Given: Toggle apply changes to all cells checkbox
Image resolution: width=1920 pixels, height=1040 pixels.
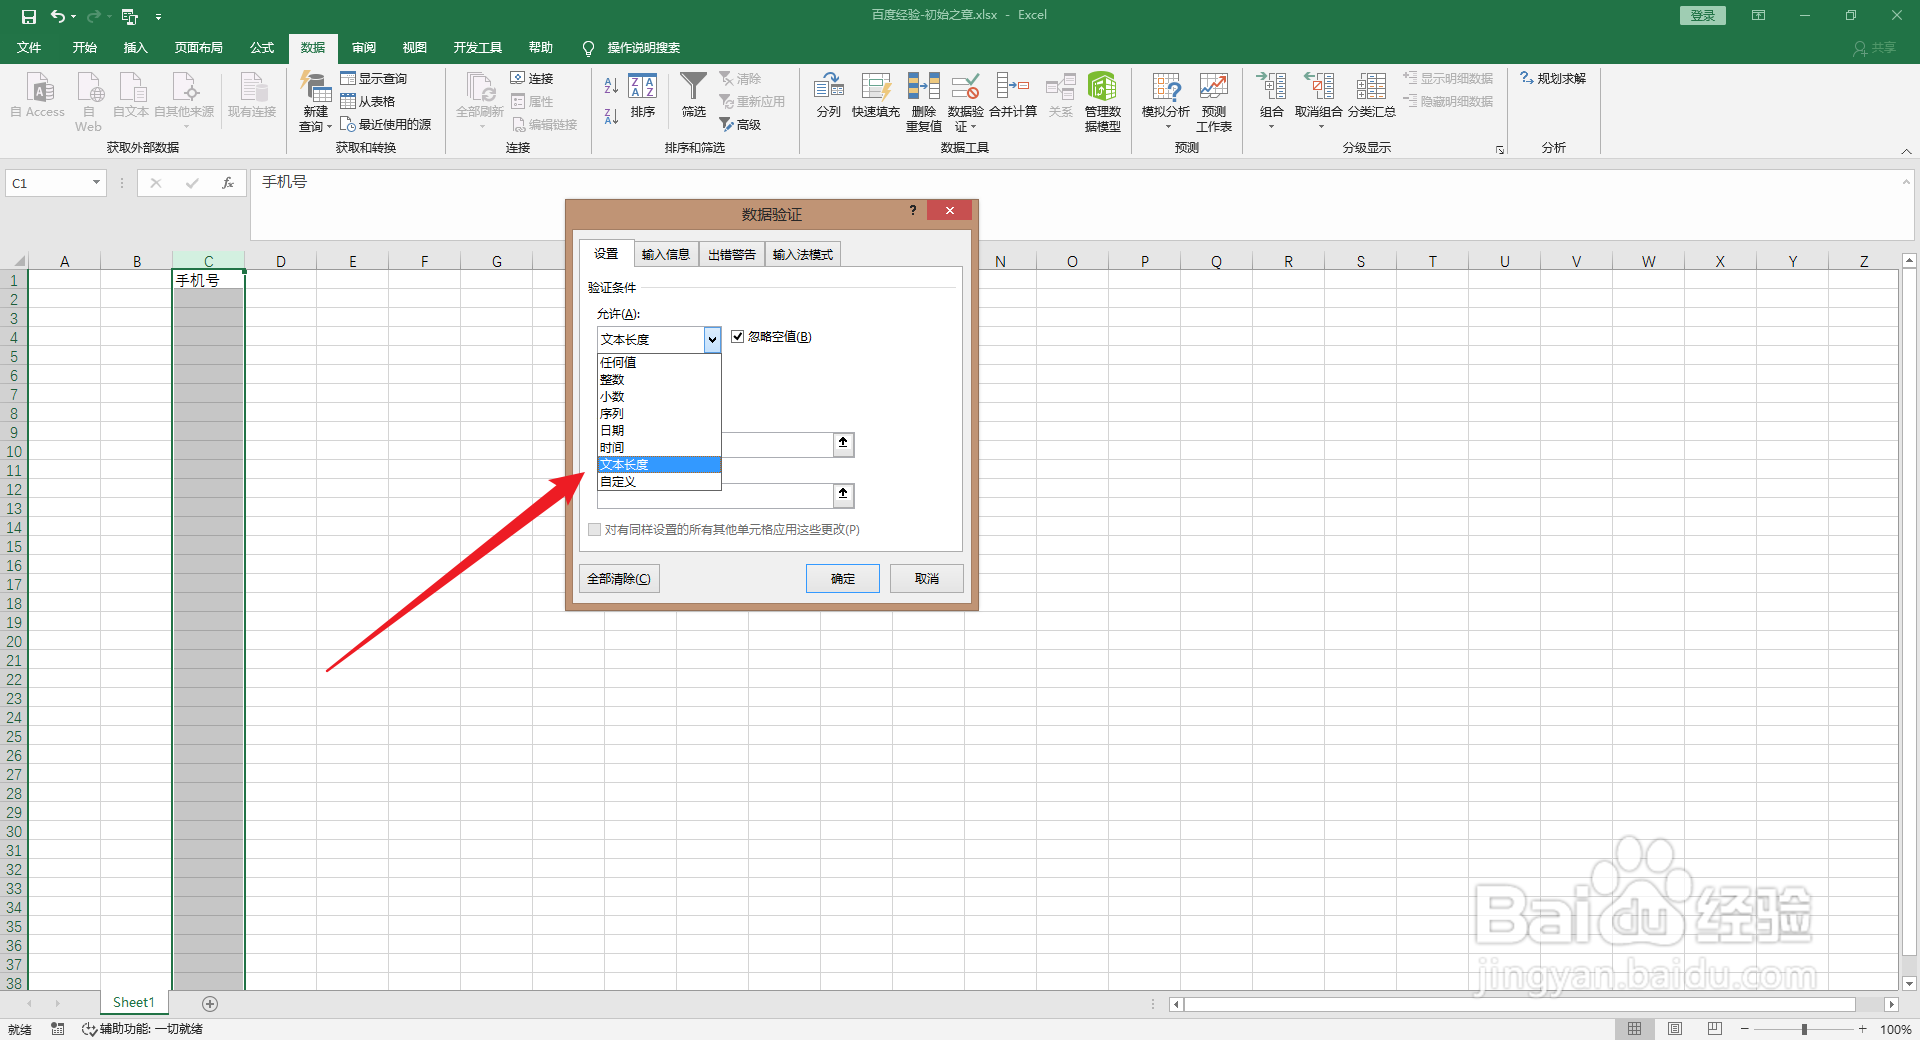Looking at the screenshot, I should (x=595, y=530).
